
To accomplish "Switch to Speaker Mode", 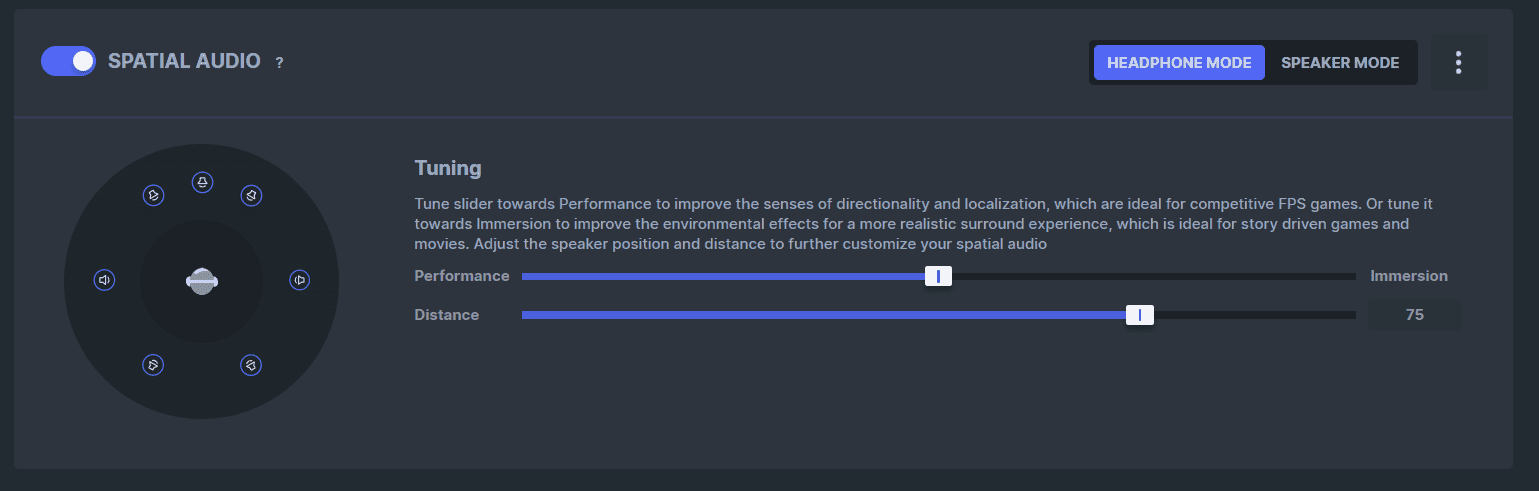I will pyautogui.click(x=1340, y=62).
